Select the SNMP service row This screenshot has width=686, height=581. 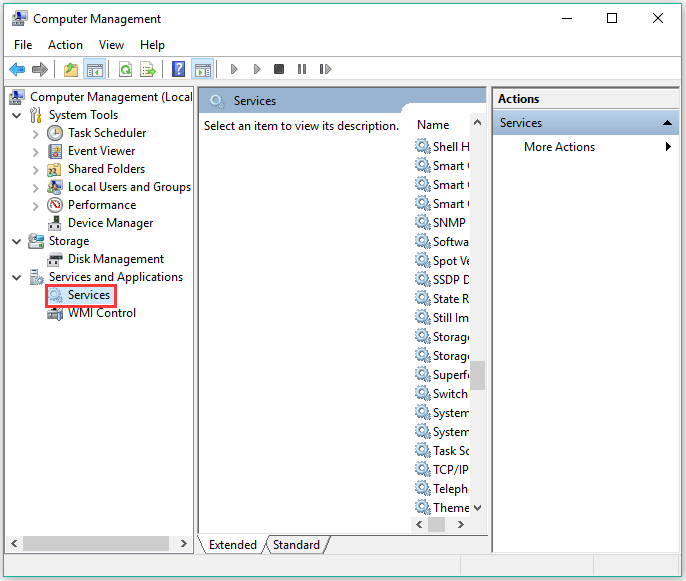[442, 223]
